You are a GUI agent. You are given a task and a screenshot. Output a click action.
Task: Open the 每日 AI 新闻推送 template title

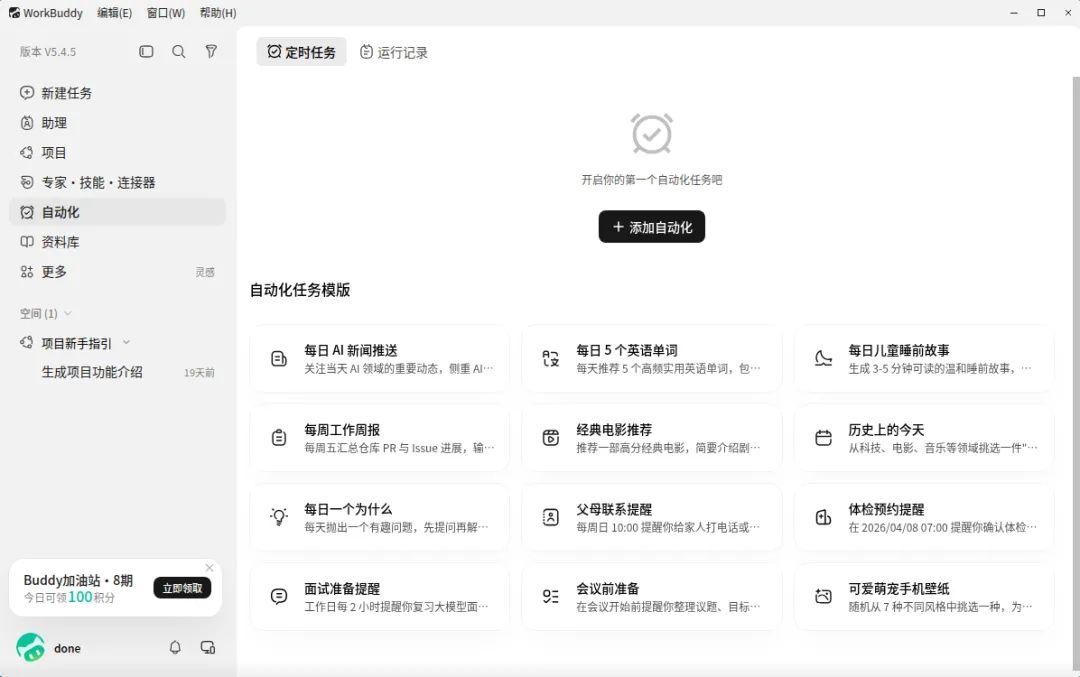(x=351, y=351)
